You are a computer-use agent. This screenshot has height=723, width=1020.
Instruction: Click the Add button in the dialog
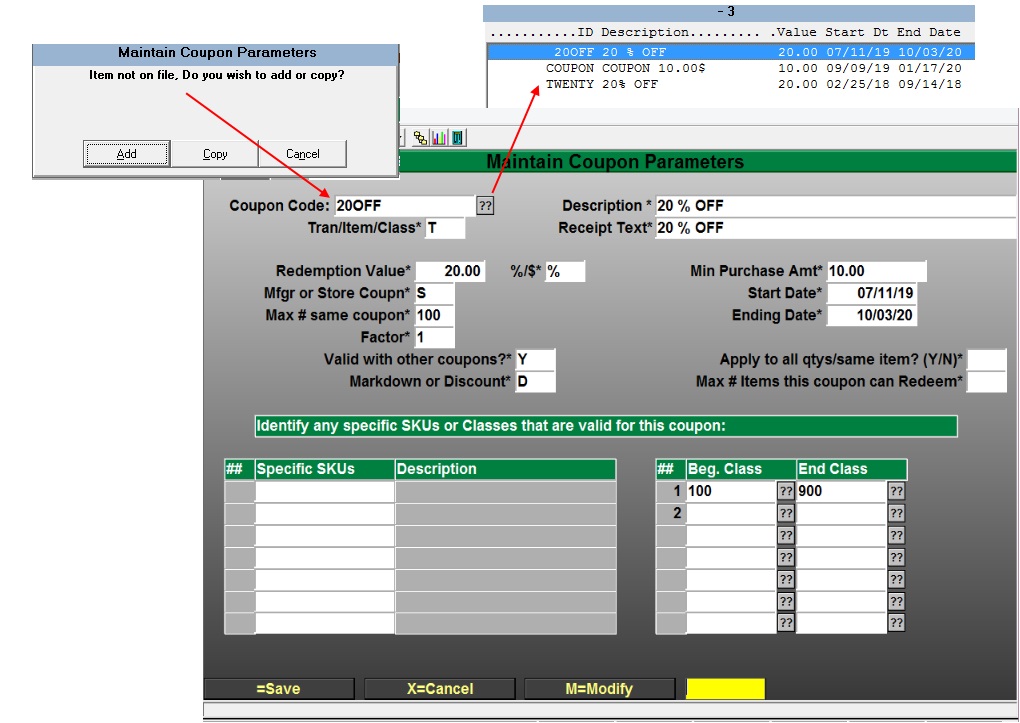[x=126, y=154]
